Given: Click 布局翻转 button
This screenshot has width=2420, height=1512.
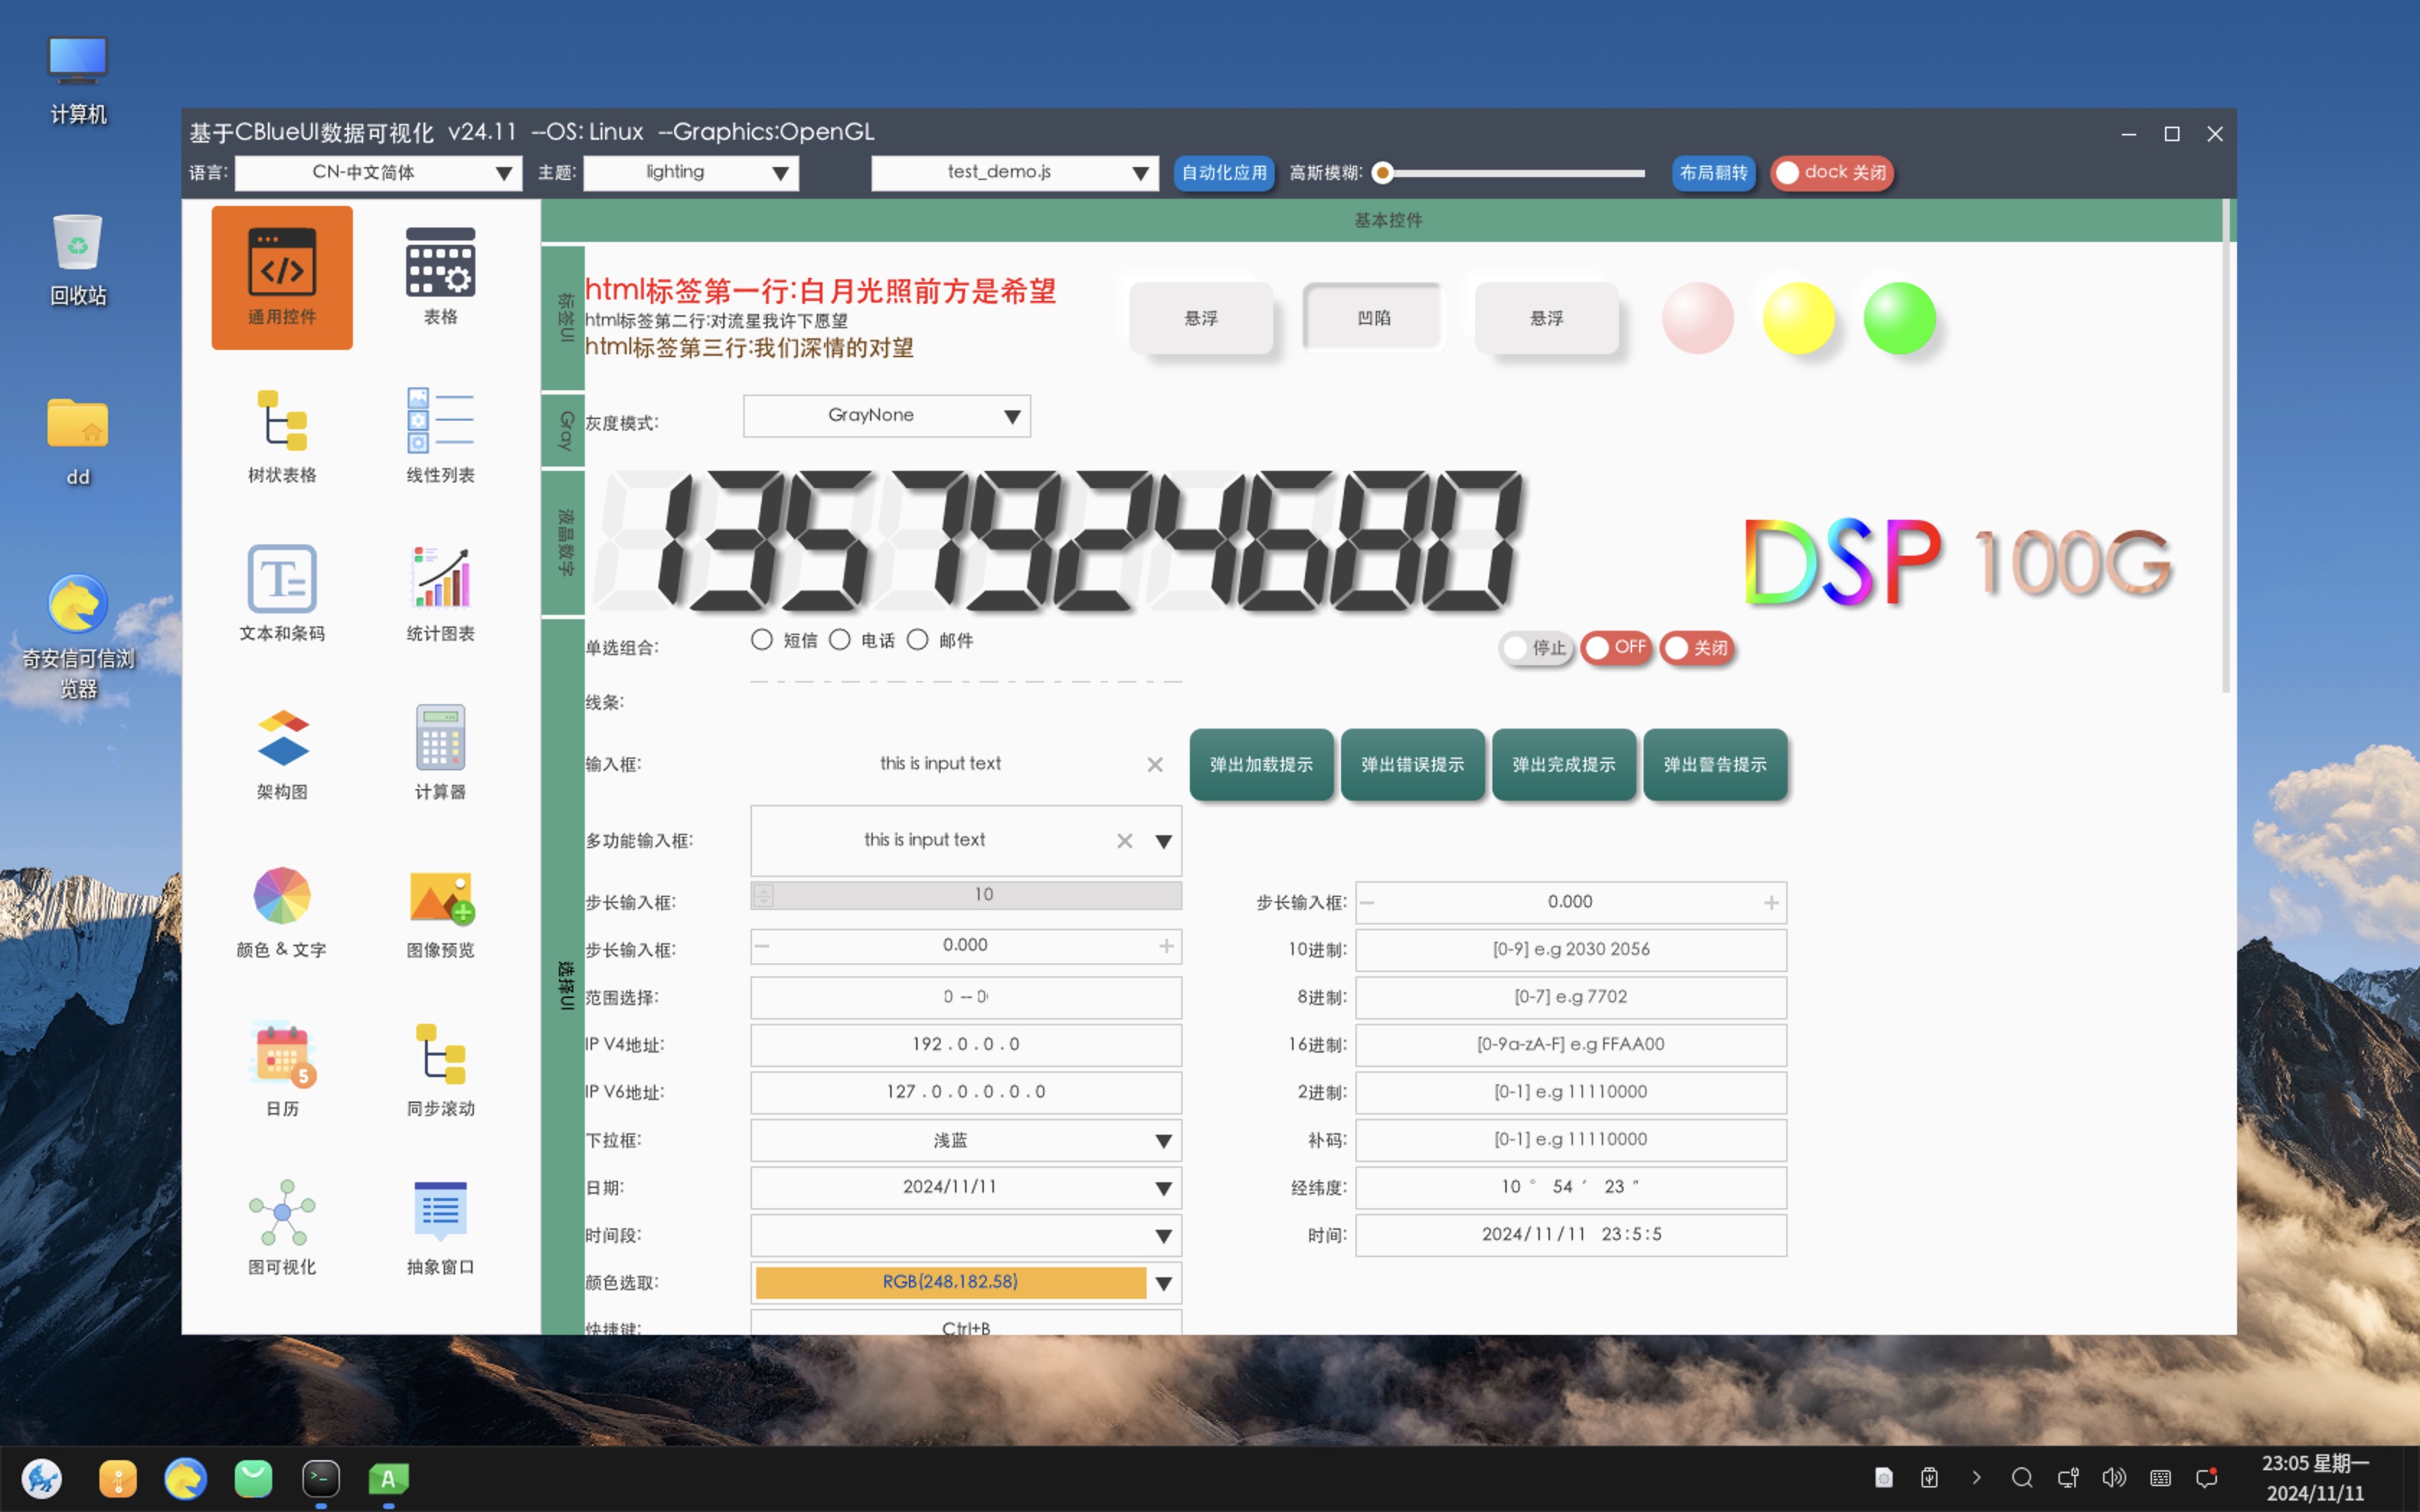Looking at the screenshot, I should click(x=1714, y=173).
